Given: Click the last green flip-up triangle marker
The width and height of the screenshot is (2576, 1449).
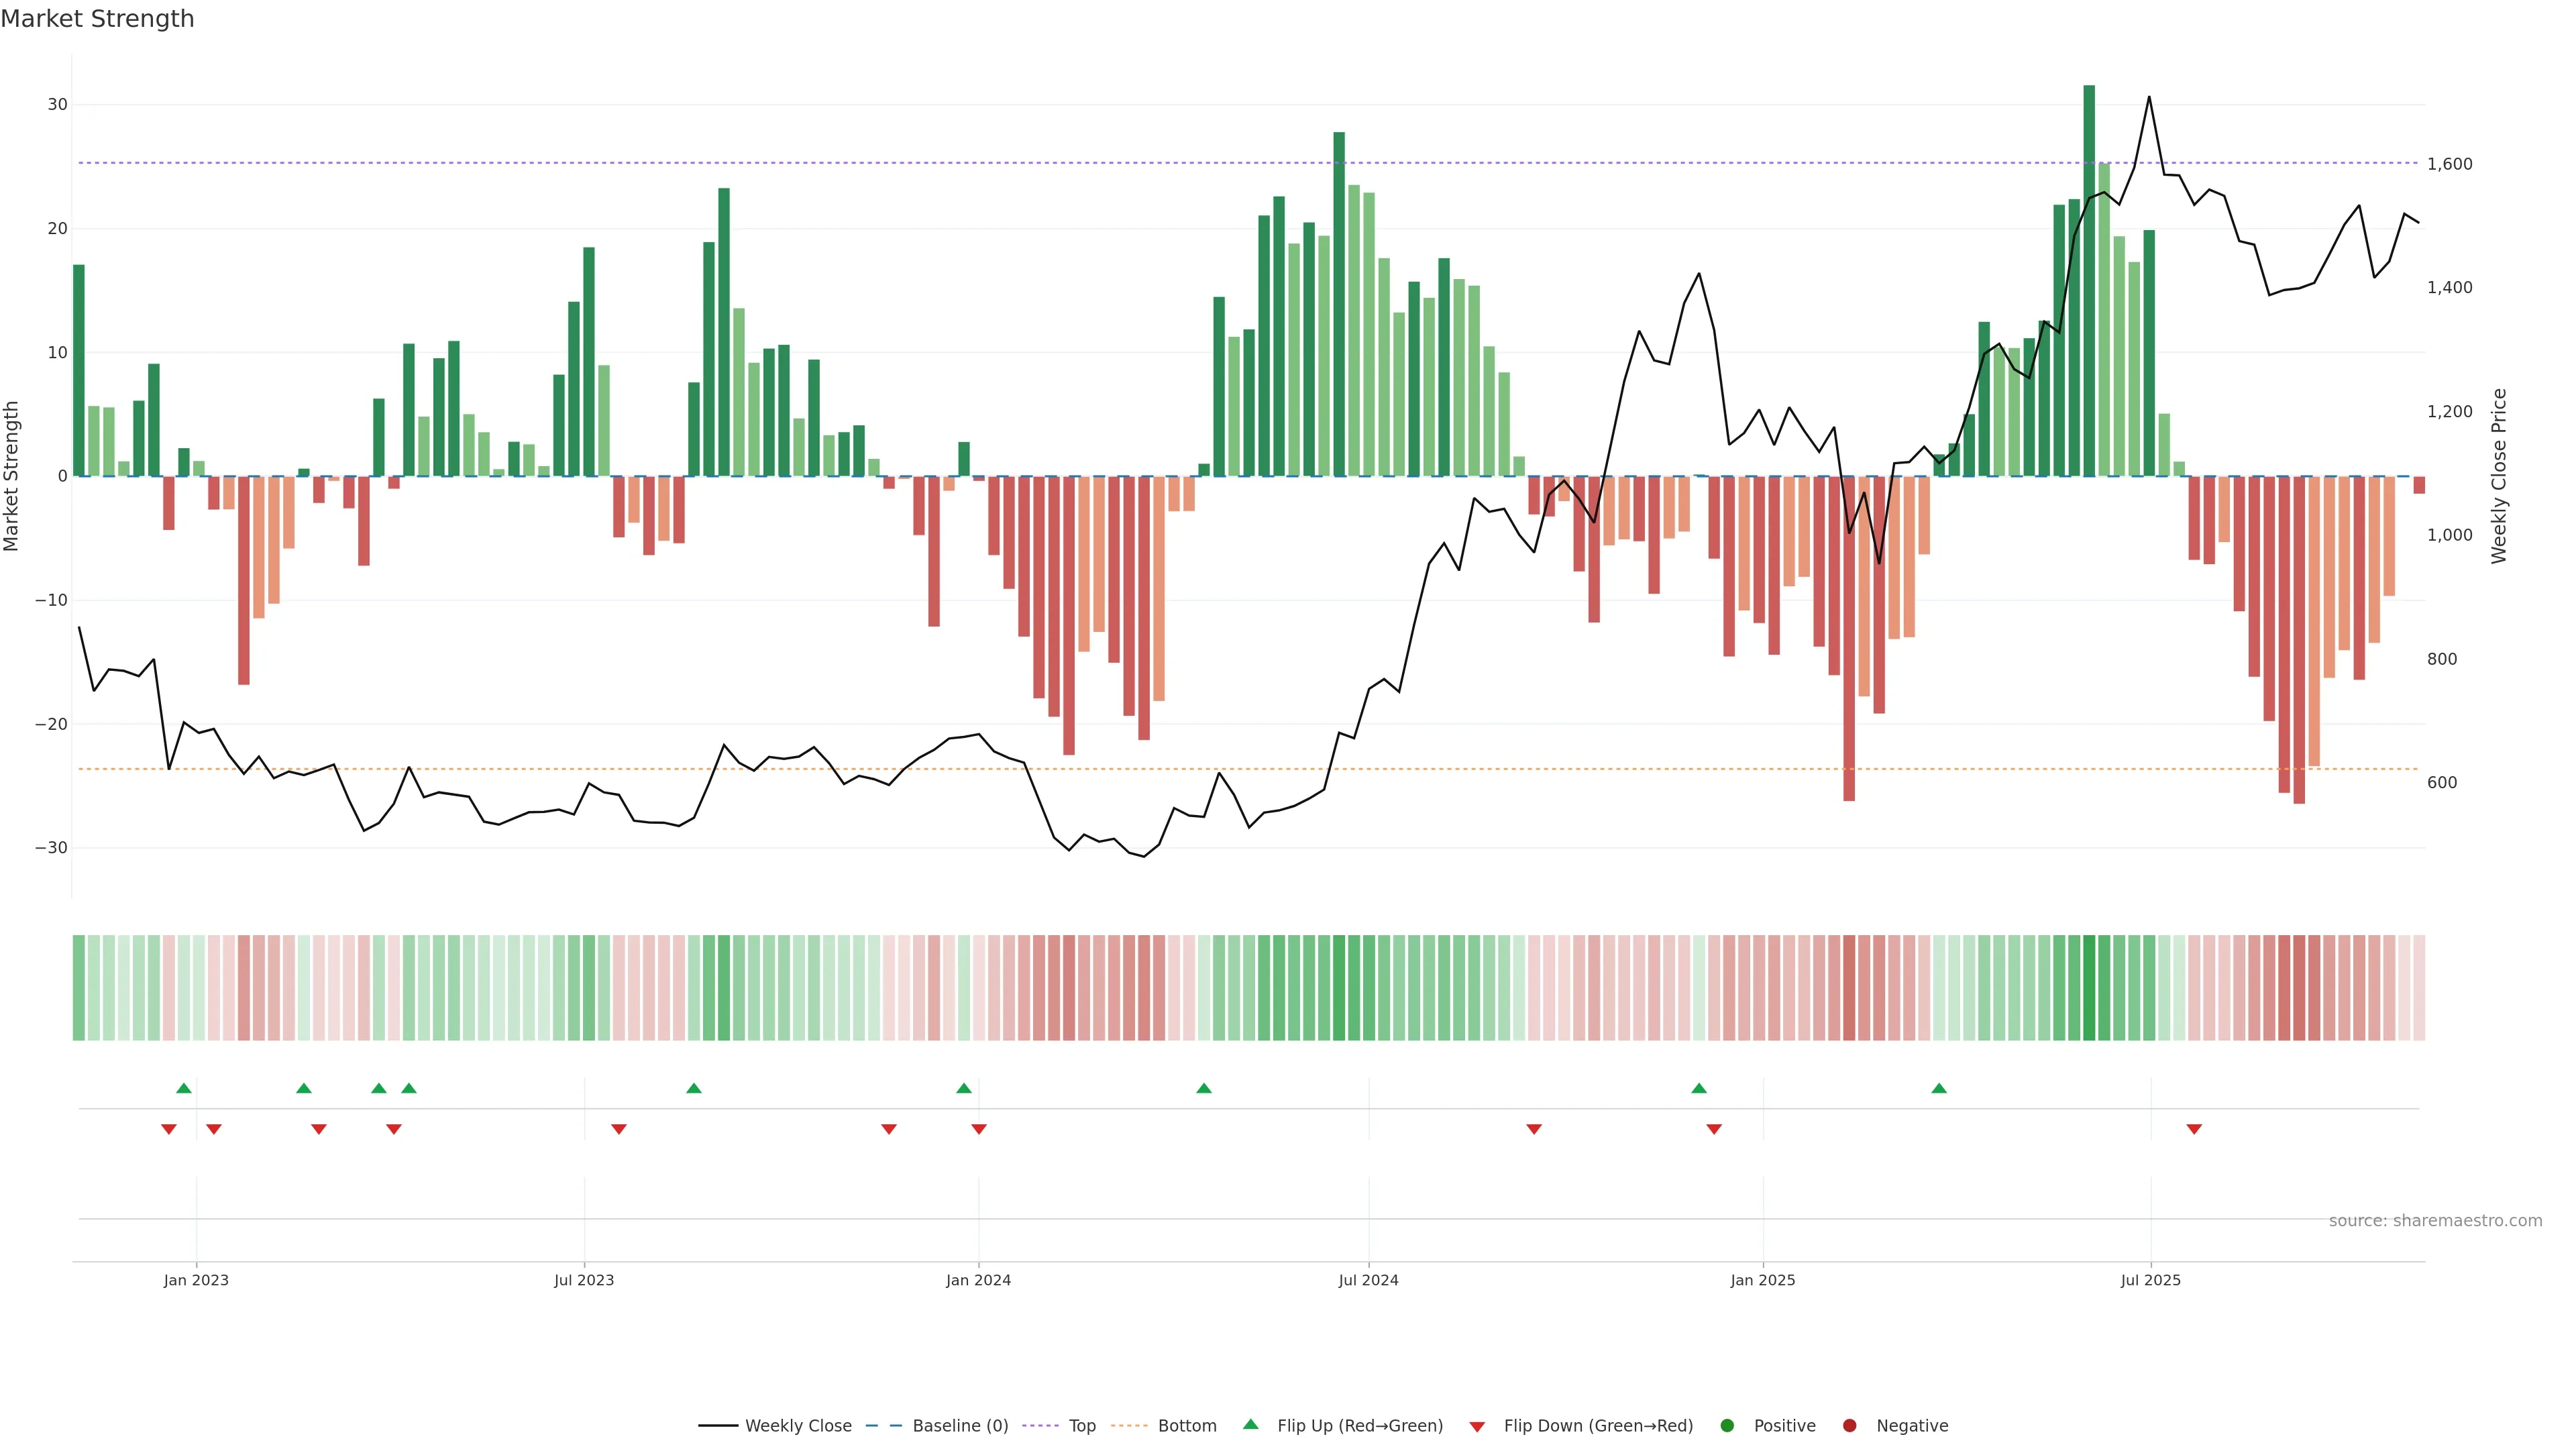Looking at the screenshot, I should click(x=1939, y=1088).
